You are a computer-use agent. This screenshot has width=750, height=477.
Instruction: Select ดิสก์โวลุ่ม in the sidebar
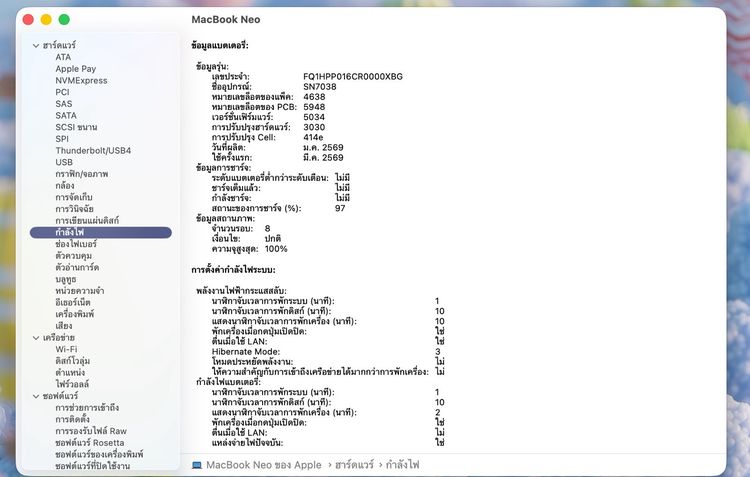tap(72, 361)
